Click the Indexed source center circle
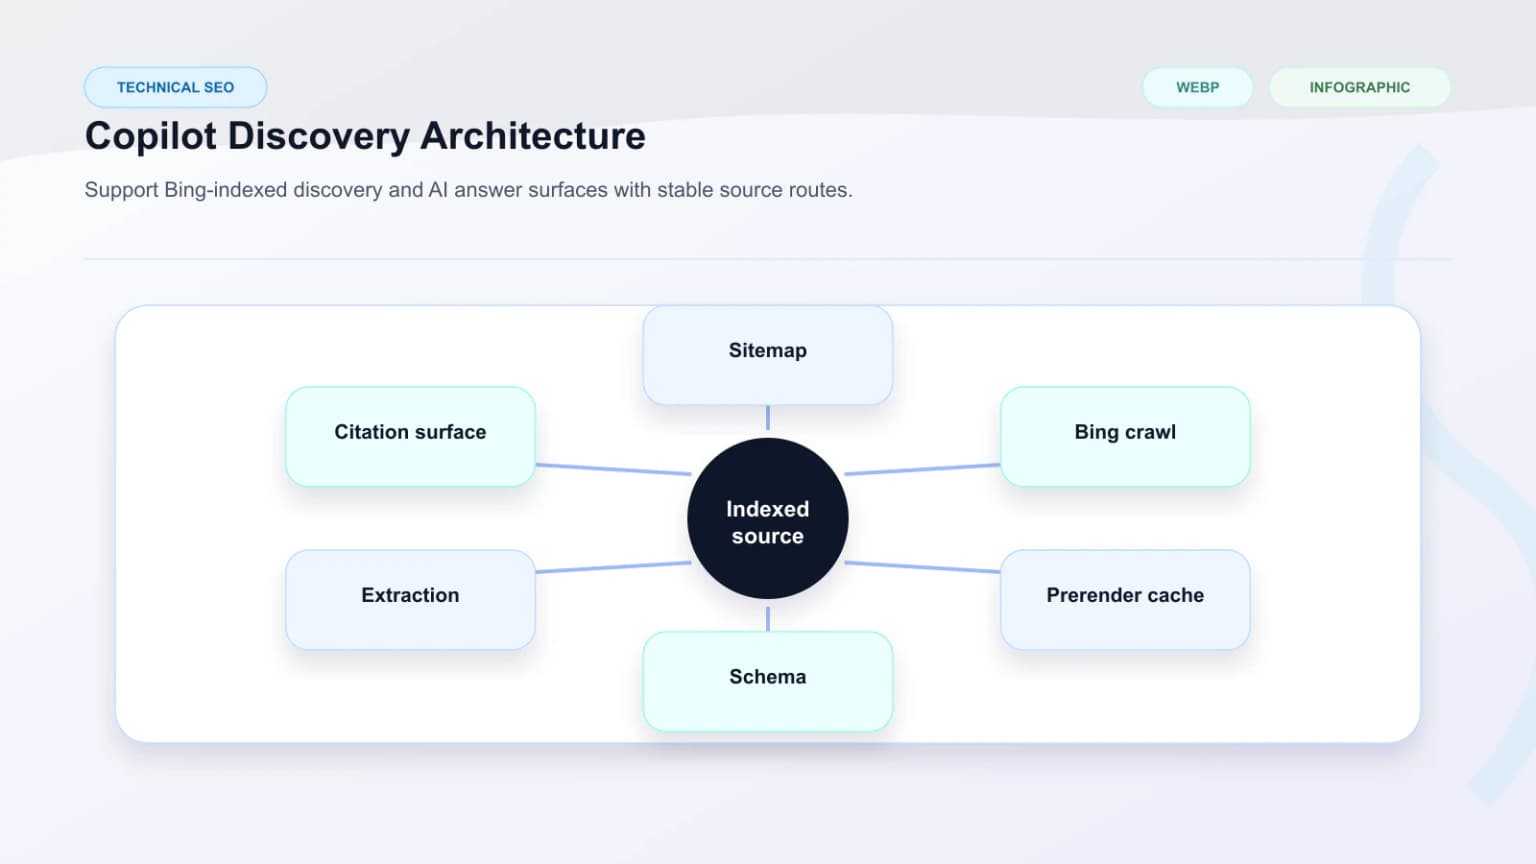Screen dimensions: 1536x864 point(767,518)
